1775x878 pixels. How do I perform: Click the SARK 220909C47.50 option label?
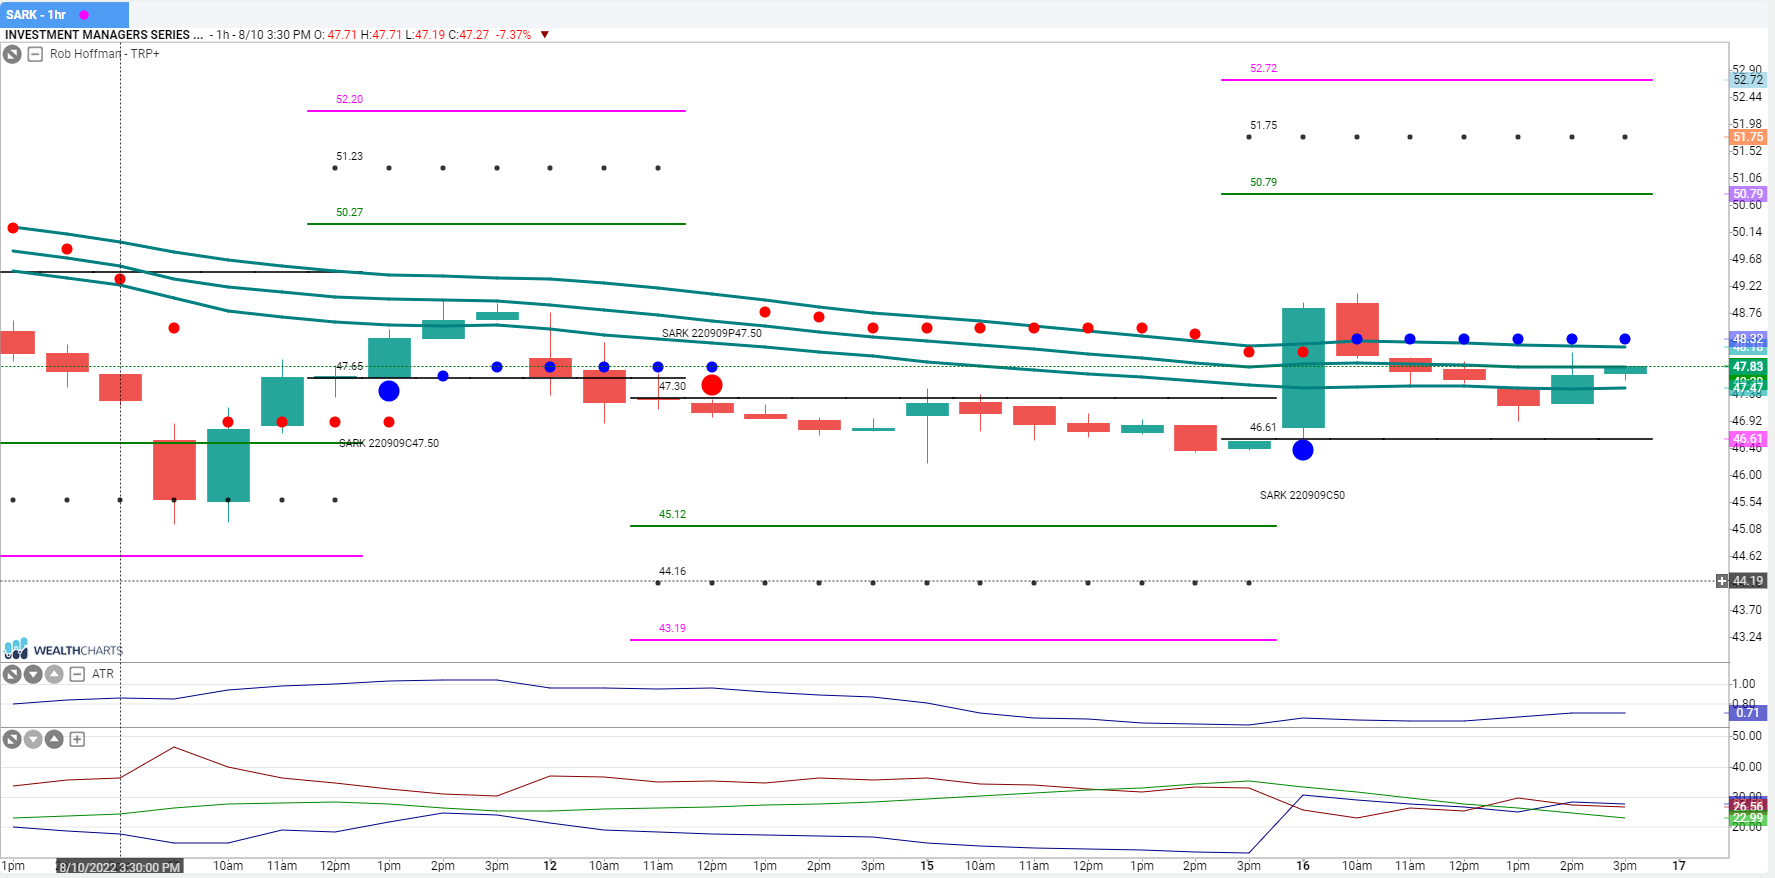tap(389, 443)
